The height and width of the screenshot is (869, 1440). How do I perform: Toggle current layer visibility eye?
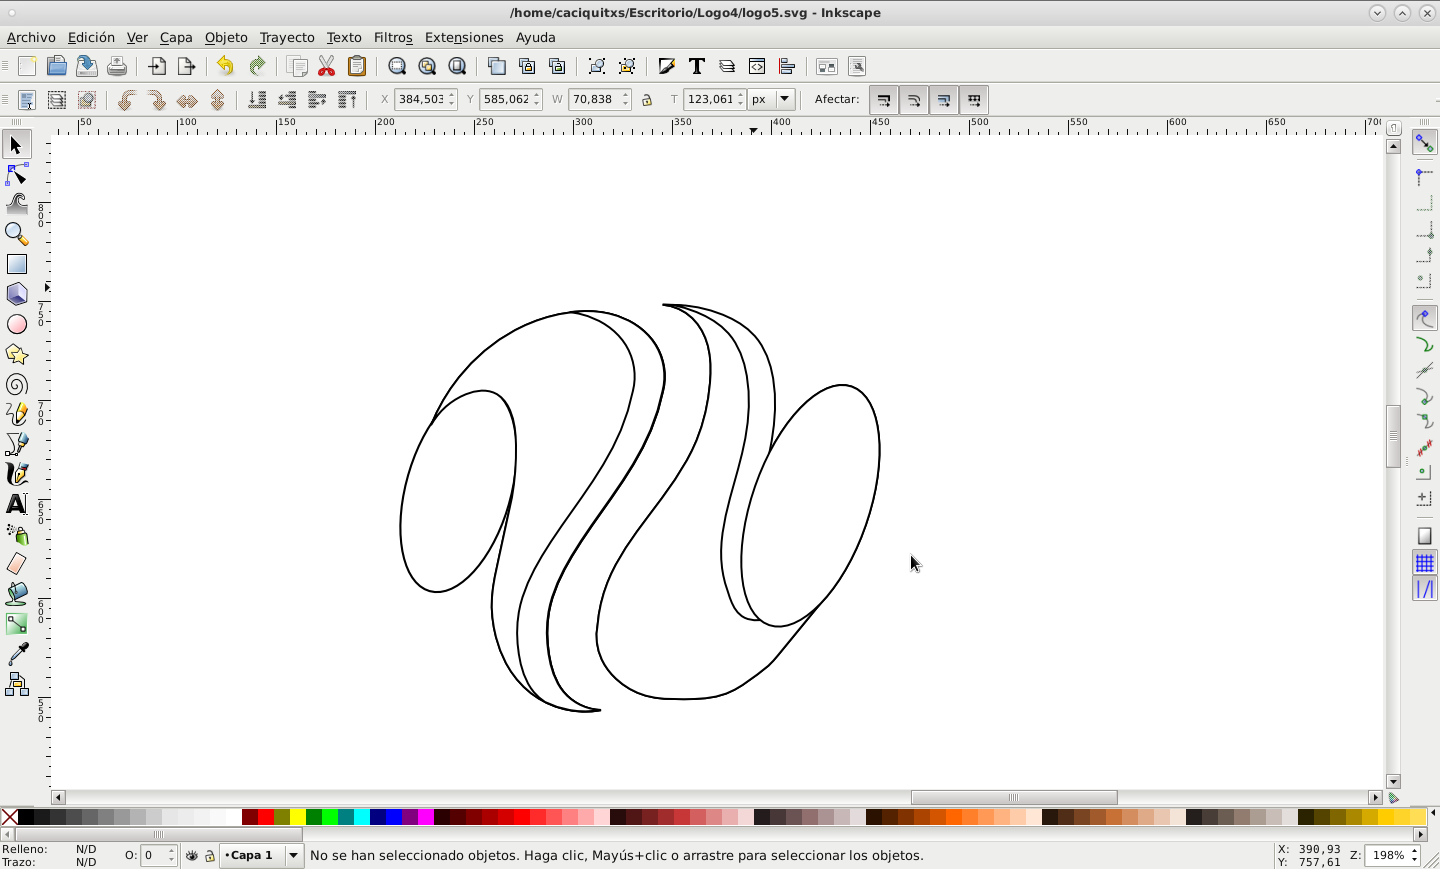click(192, 856)
